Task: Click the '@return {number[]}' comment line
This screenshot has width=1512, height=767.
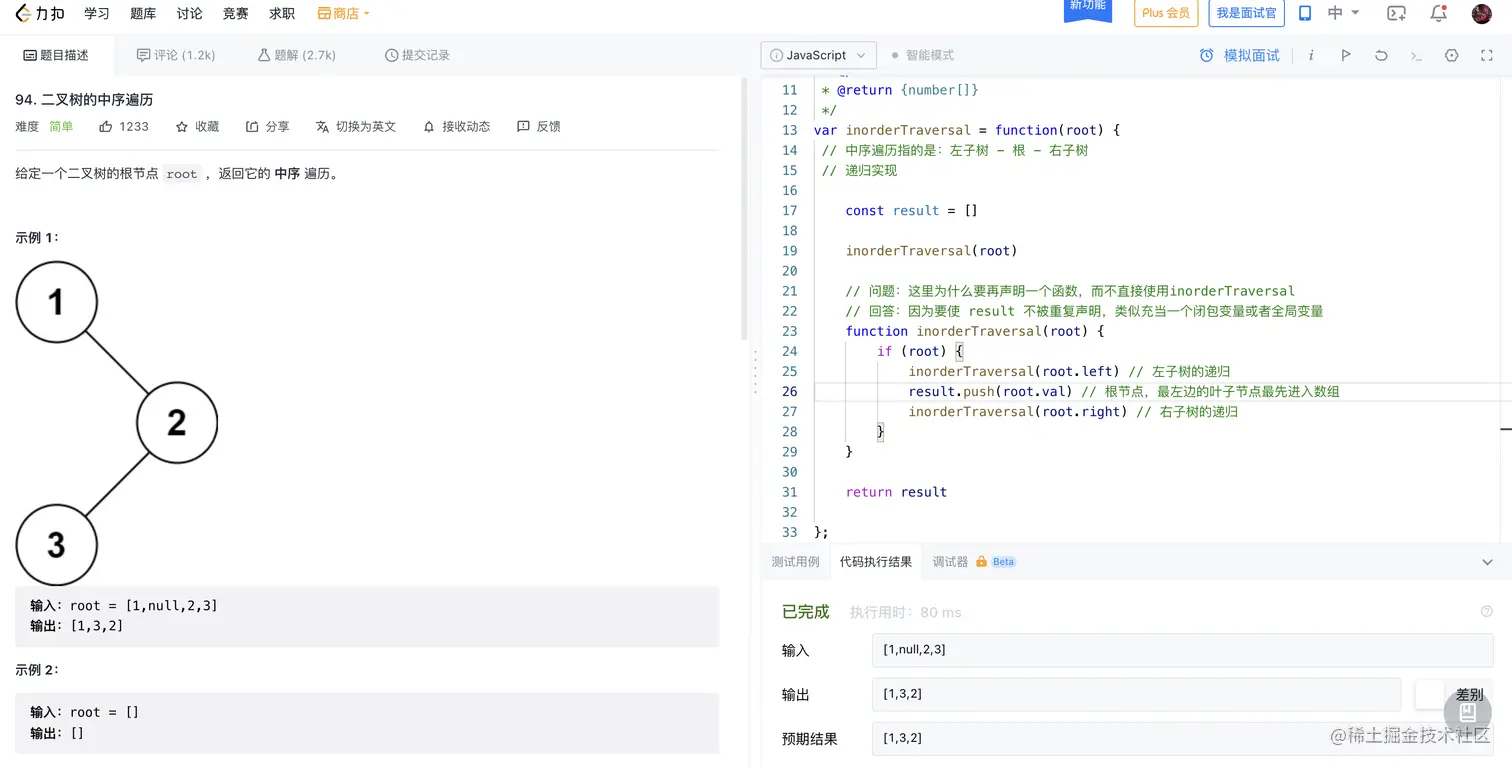Action: click(900, 91)
